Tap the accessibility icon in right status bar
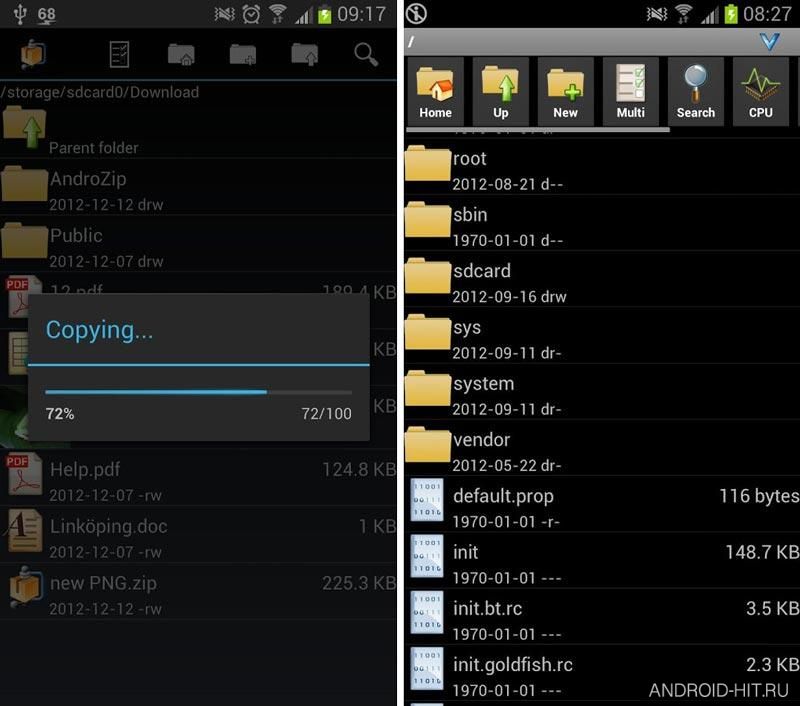Viewport: 800px width, 706px height. pyautogui.click(x=416, y=14)
